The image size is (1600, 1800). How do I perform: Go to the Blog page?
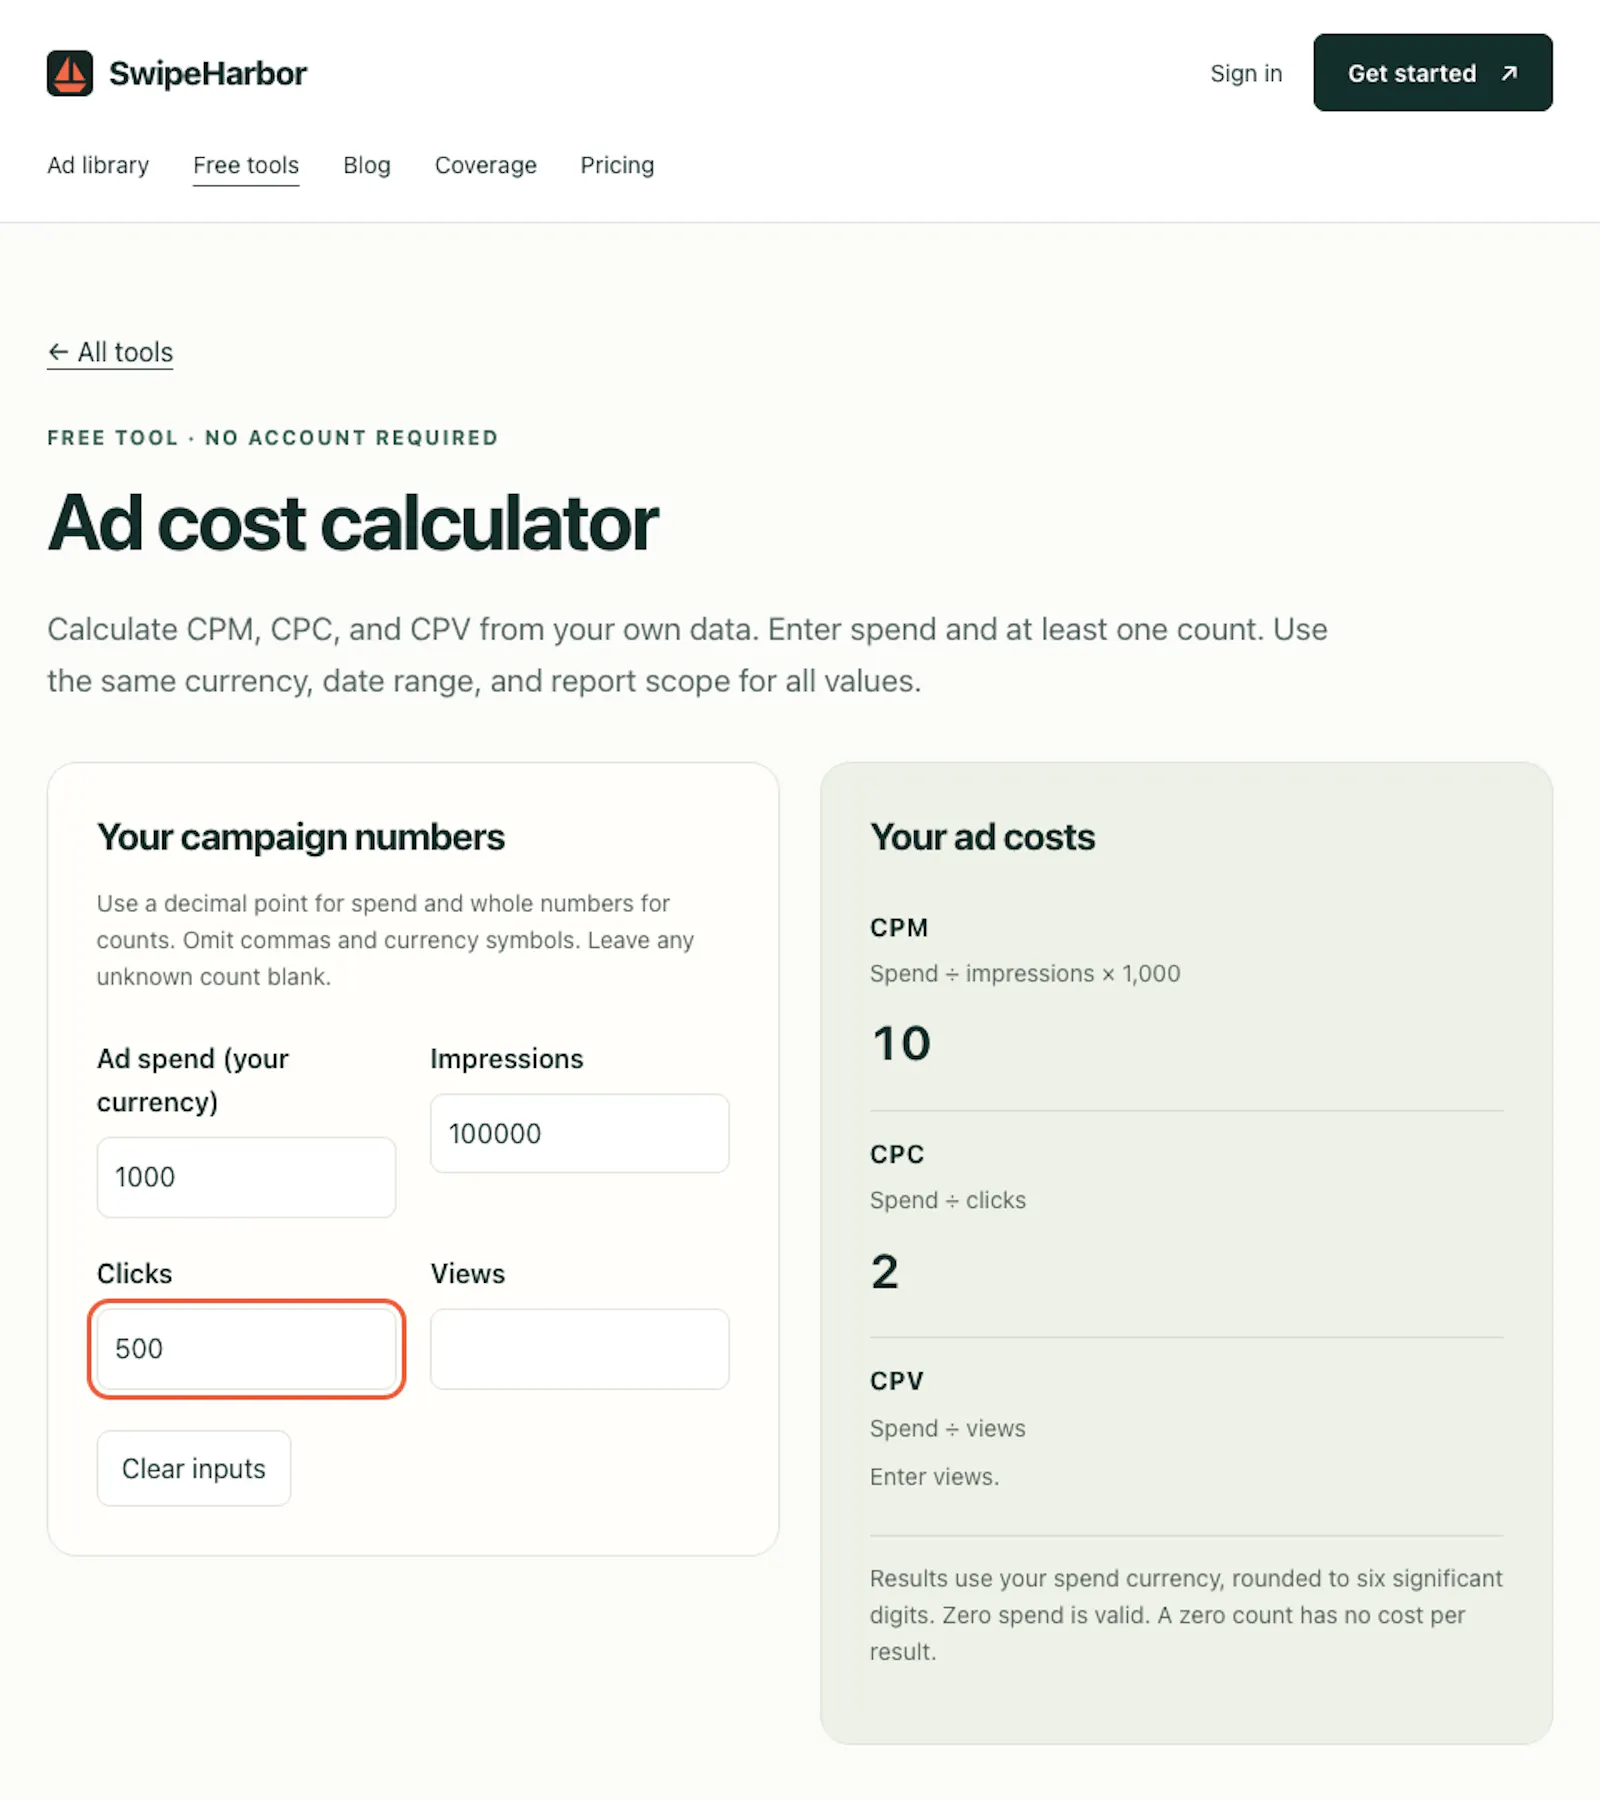pos(367,165)
